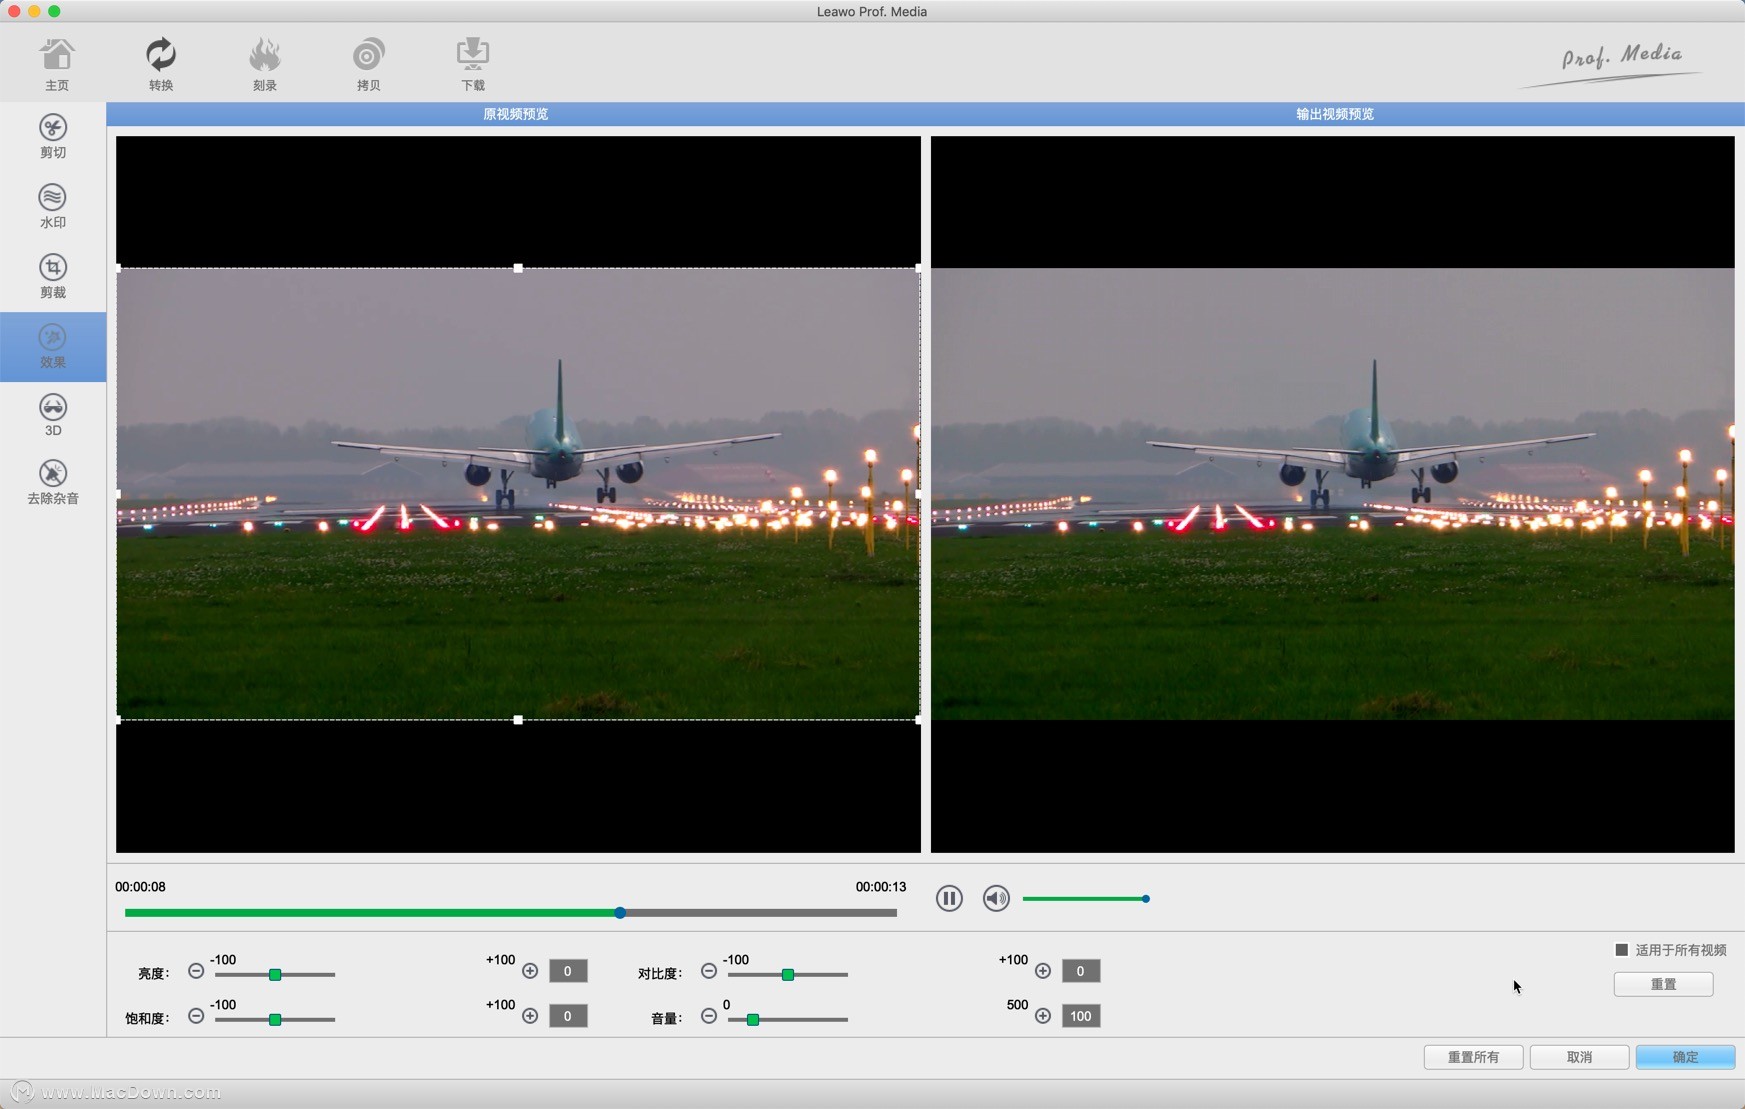Select the 剪裁 crop tool
The width and height of the screenshot is (1745, 1109).
tap(53, 277)
